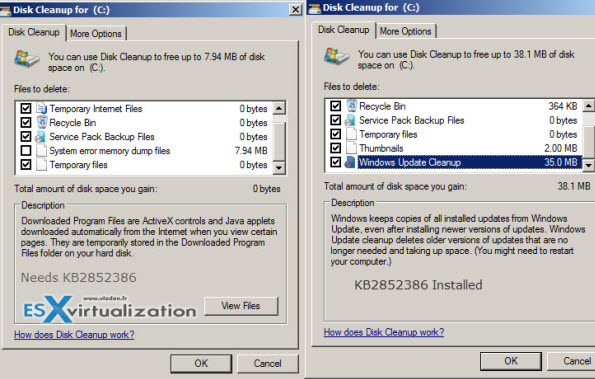The image size is (595, 379).
Task: Click the Service Pack Backup Files icon in left window
Action: (41, 137)
